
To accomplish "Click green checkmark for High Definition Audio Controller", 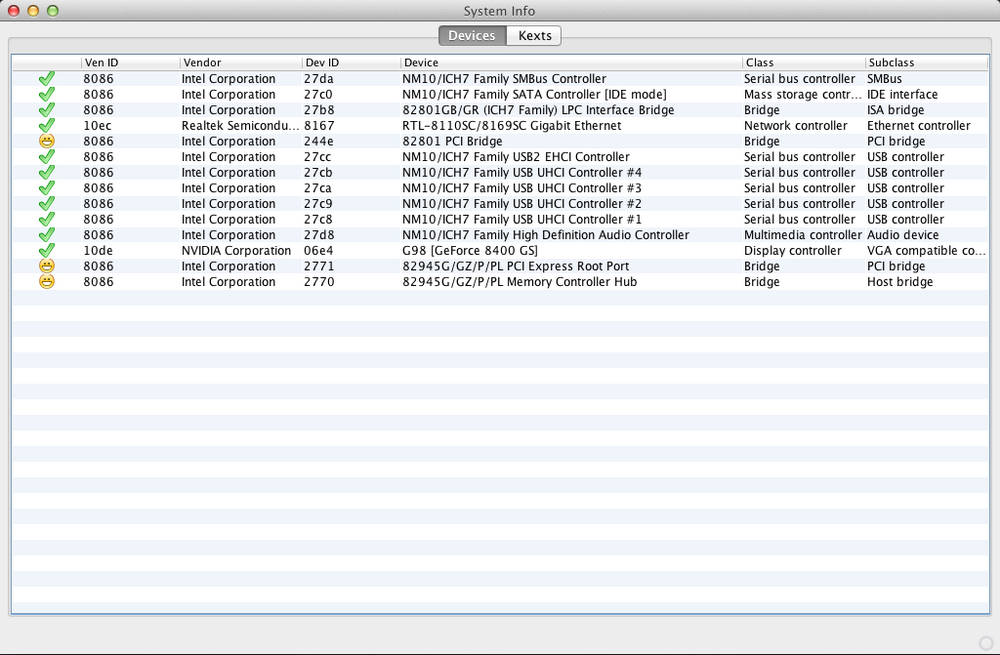I will tap(46, 235).
